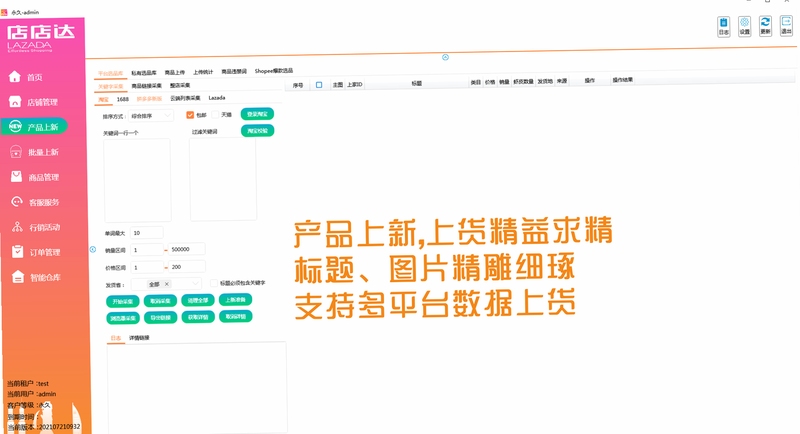800x434 pixels.
Task: Click the 导出链接 export links button
Action: click(x=161, y=318)
